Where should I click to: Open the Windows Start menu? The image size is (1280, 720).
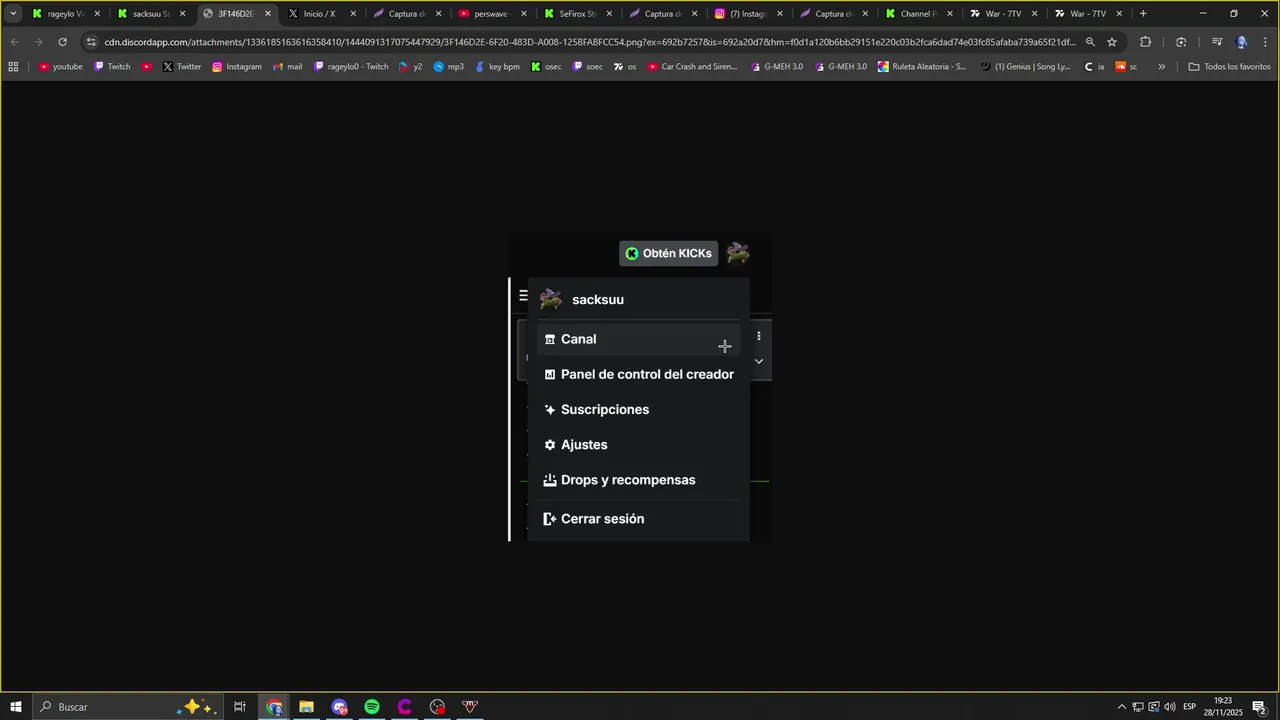click(16, 707)
